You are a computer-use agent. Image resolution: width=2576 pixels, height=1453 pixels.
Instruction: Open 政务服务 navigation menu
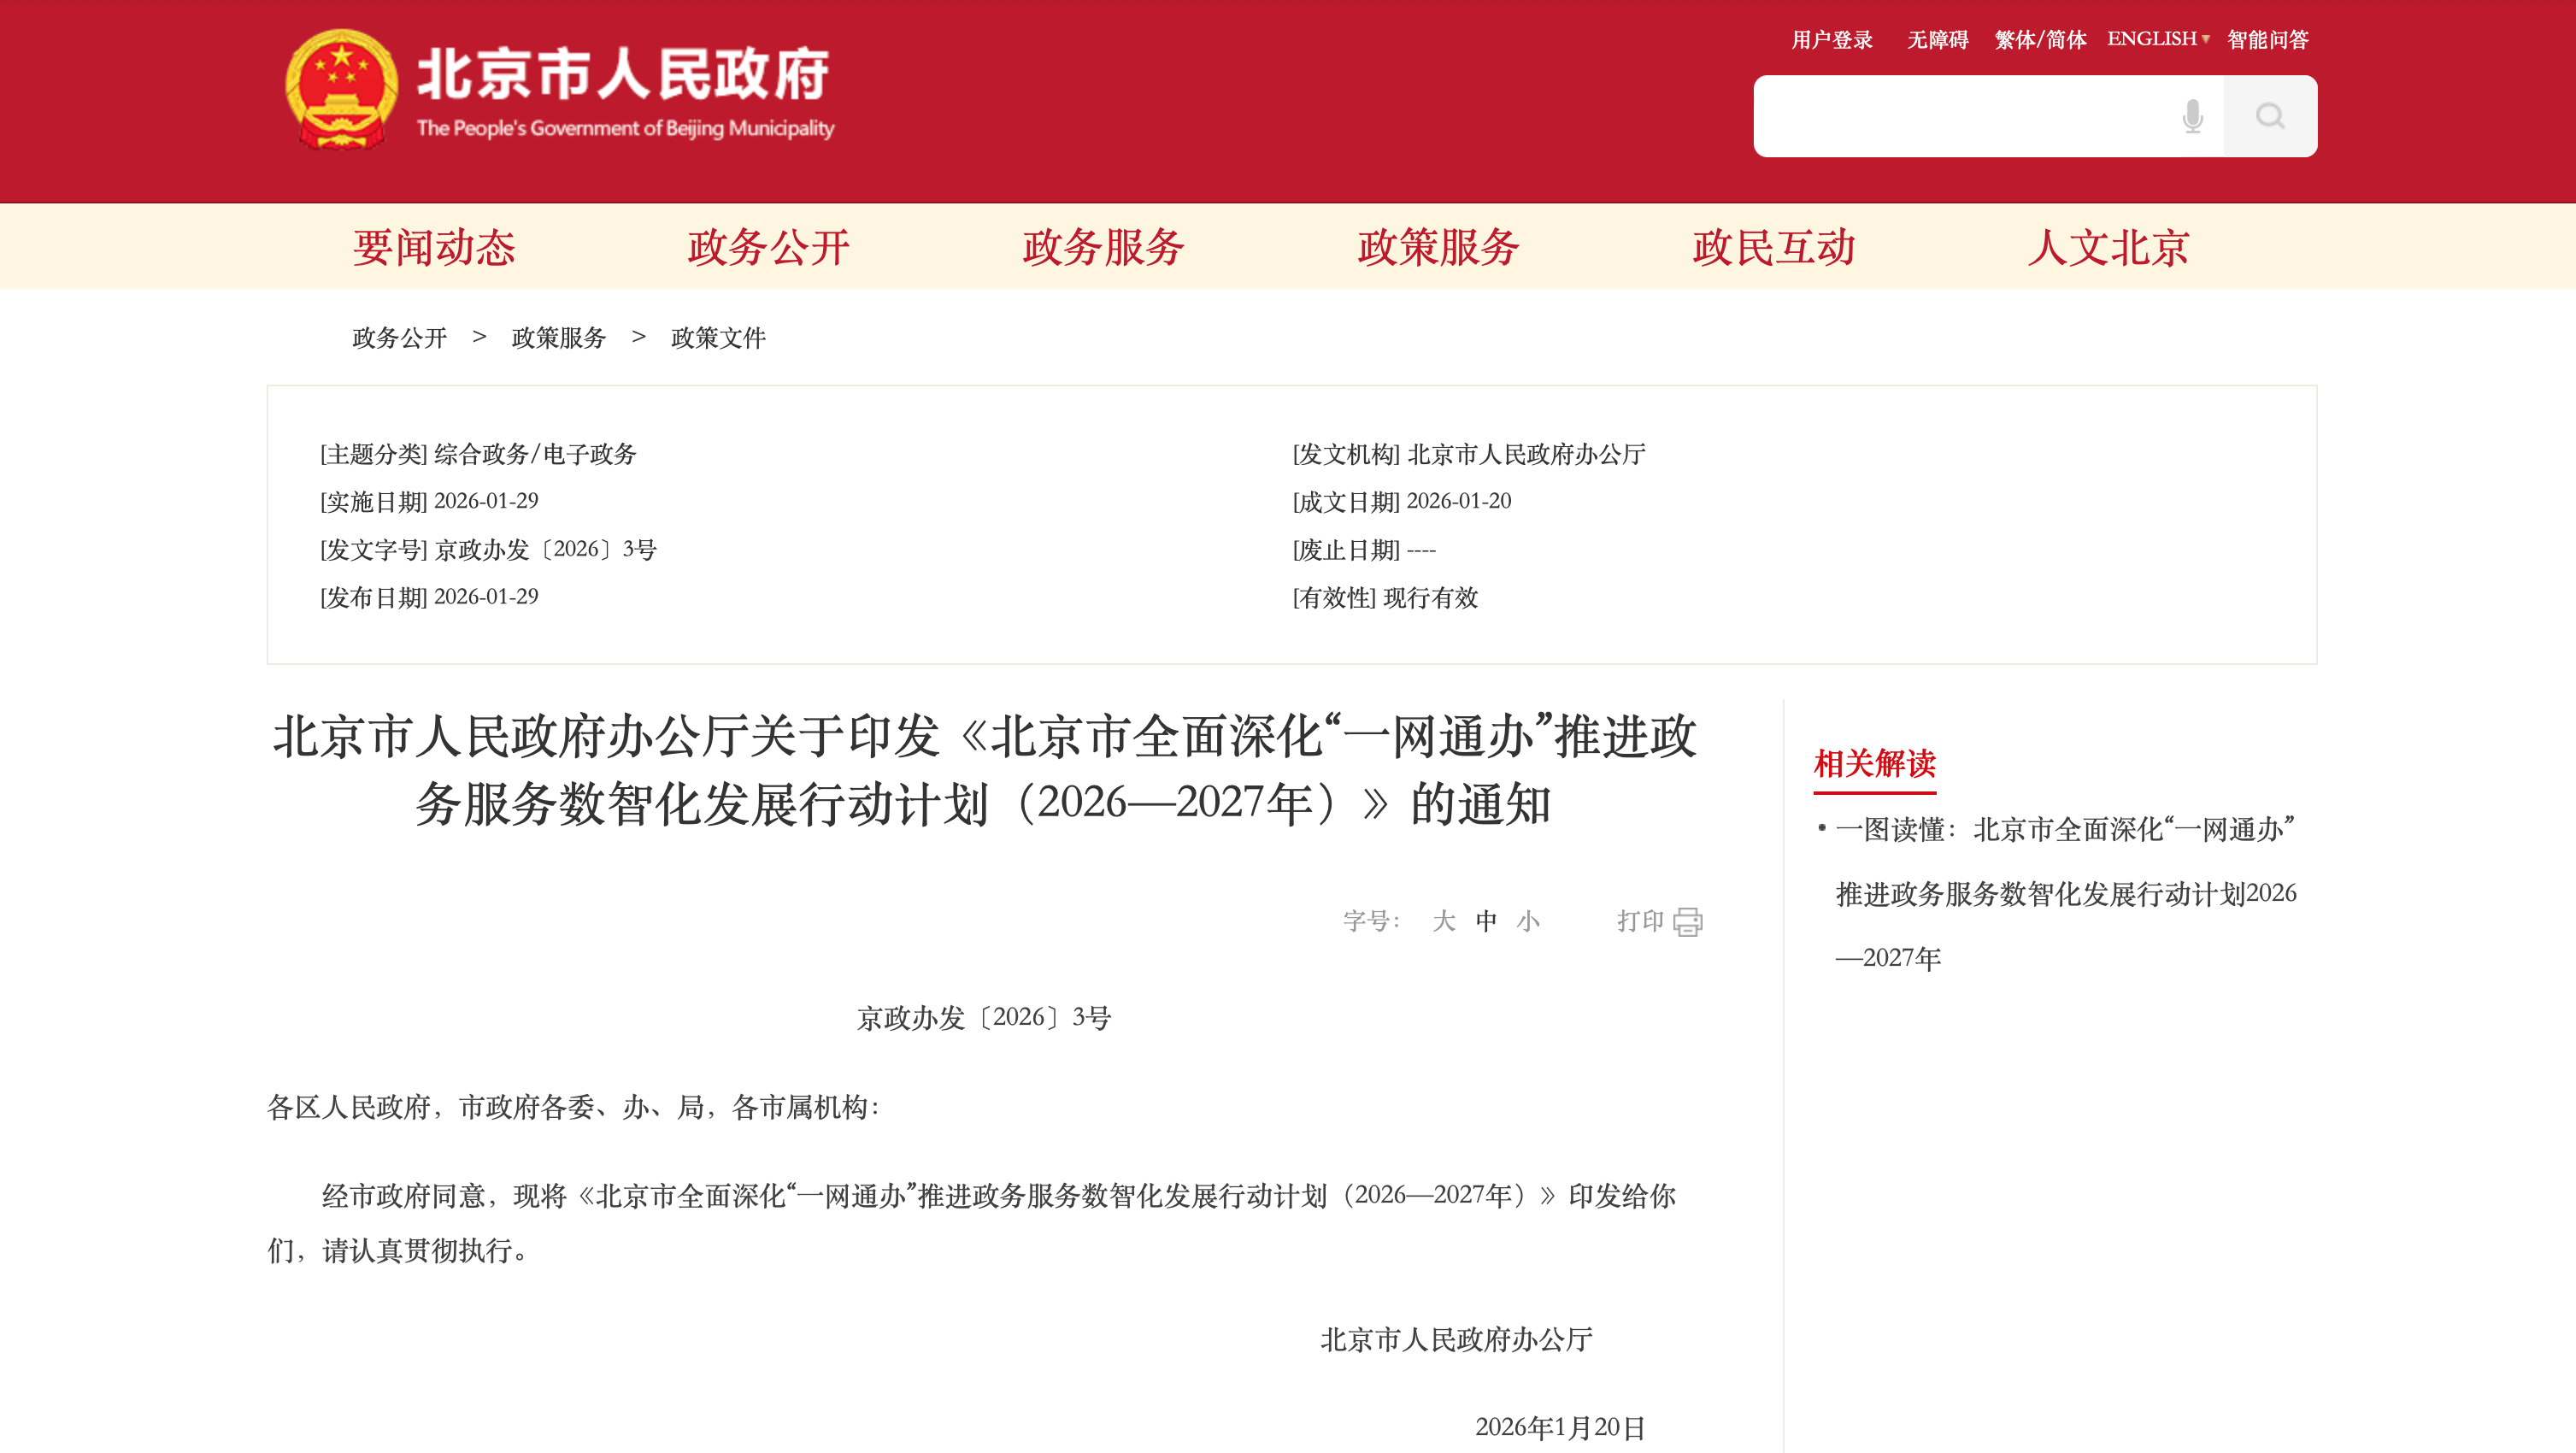(x=1103, y=247)
